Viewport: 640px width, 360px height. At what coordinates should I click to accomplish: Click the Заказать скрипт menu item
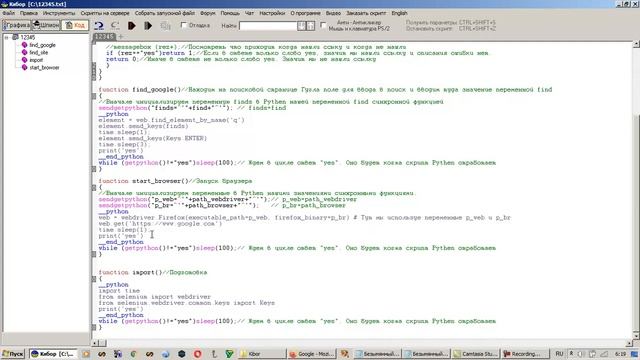(366, 13)
